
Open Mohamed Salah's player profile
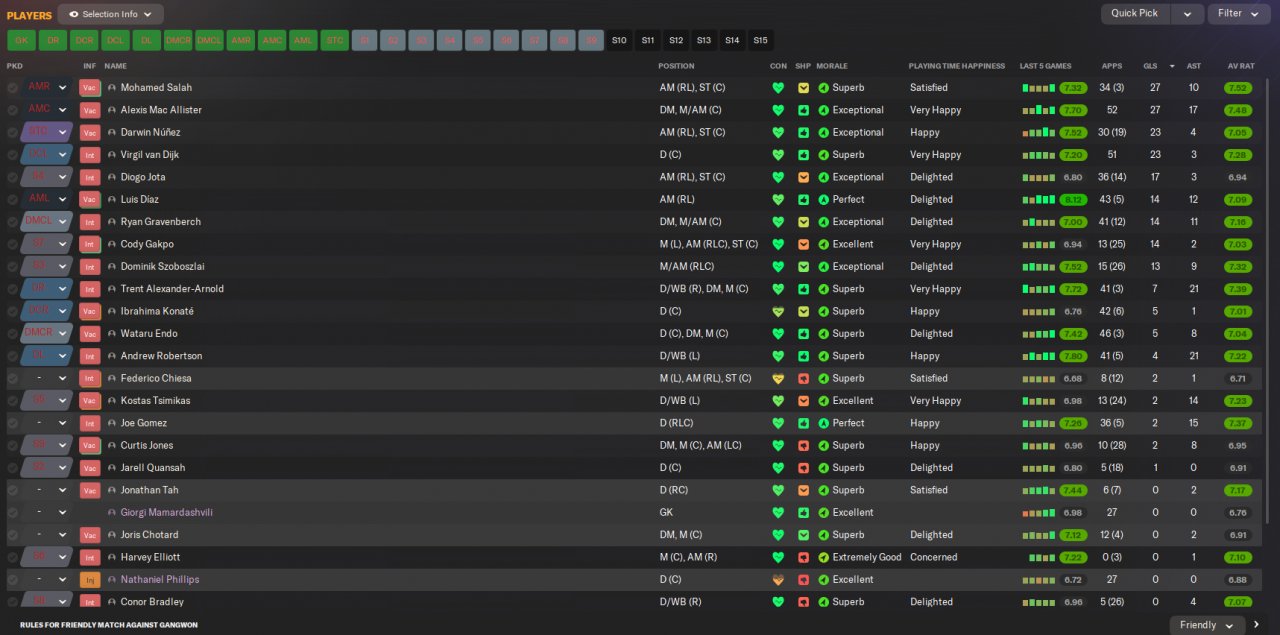(156, 88)
